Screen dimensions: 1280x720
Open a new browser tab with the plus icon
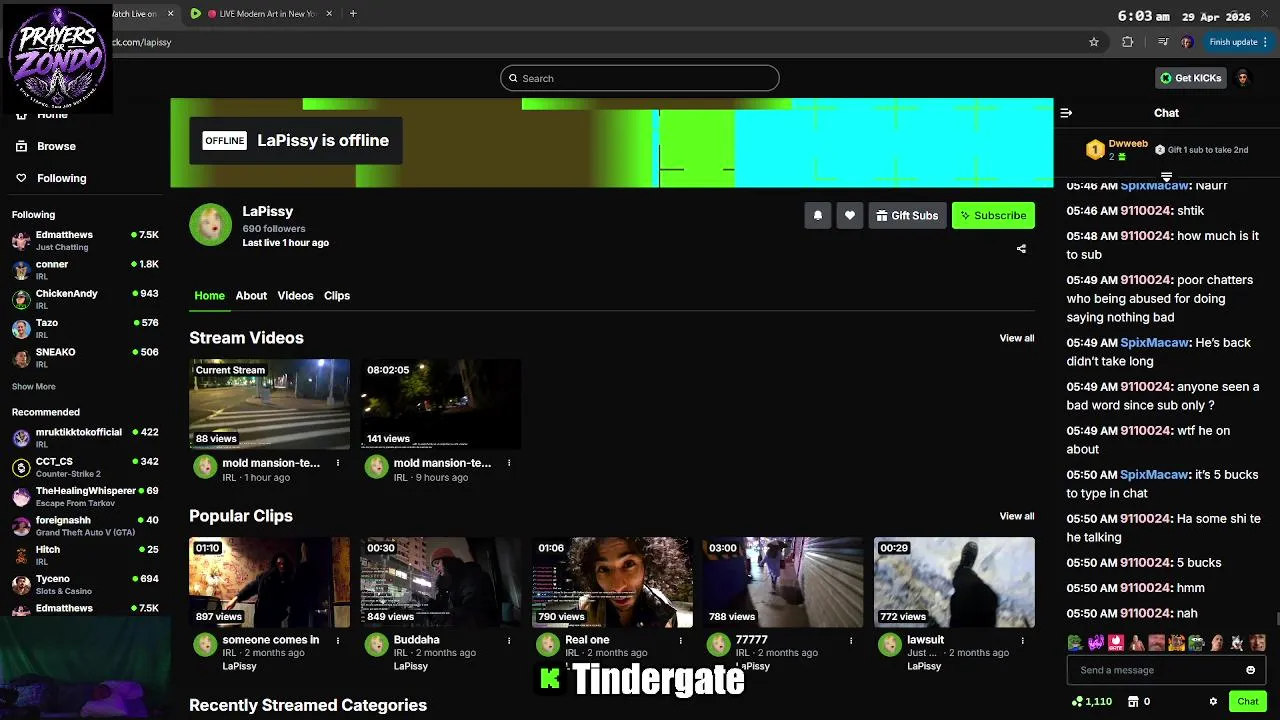(353, 14)
